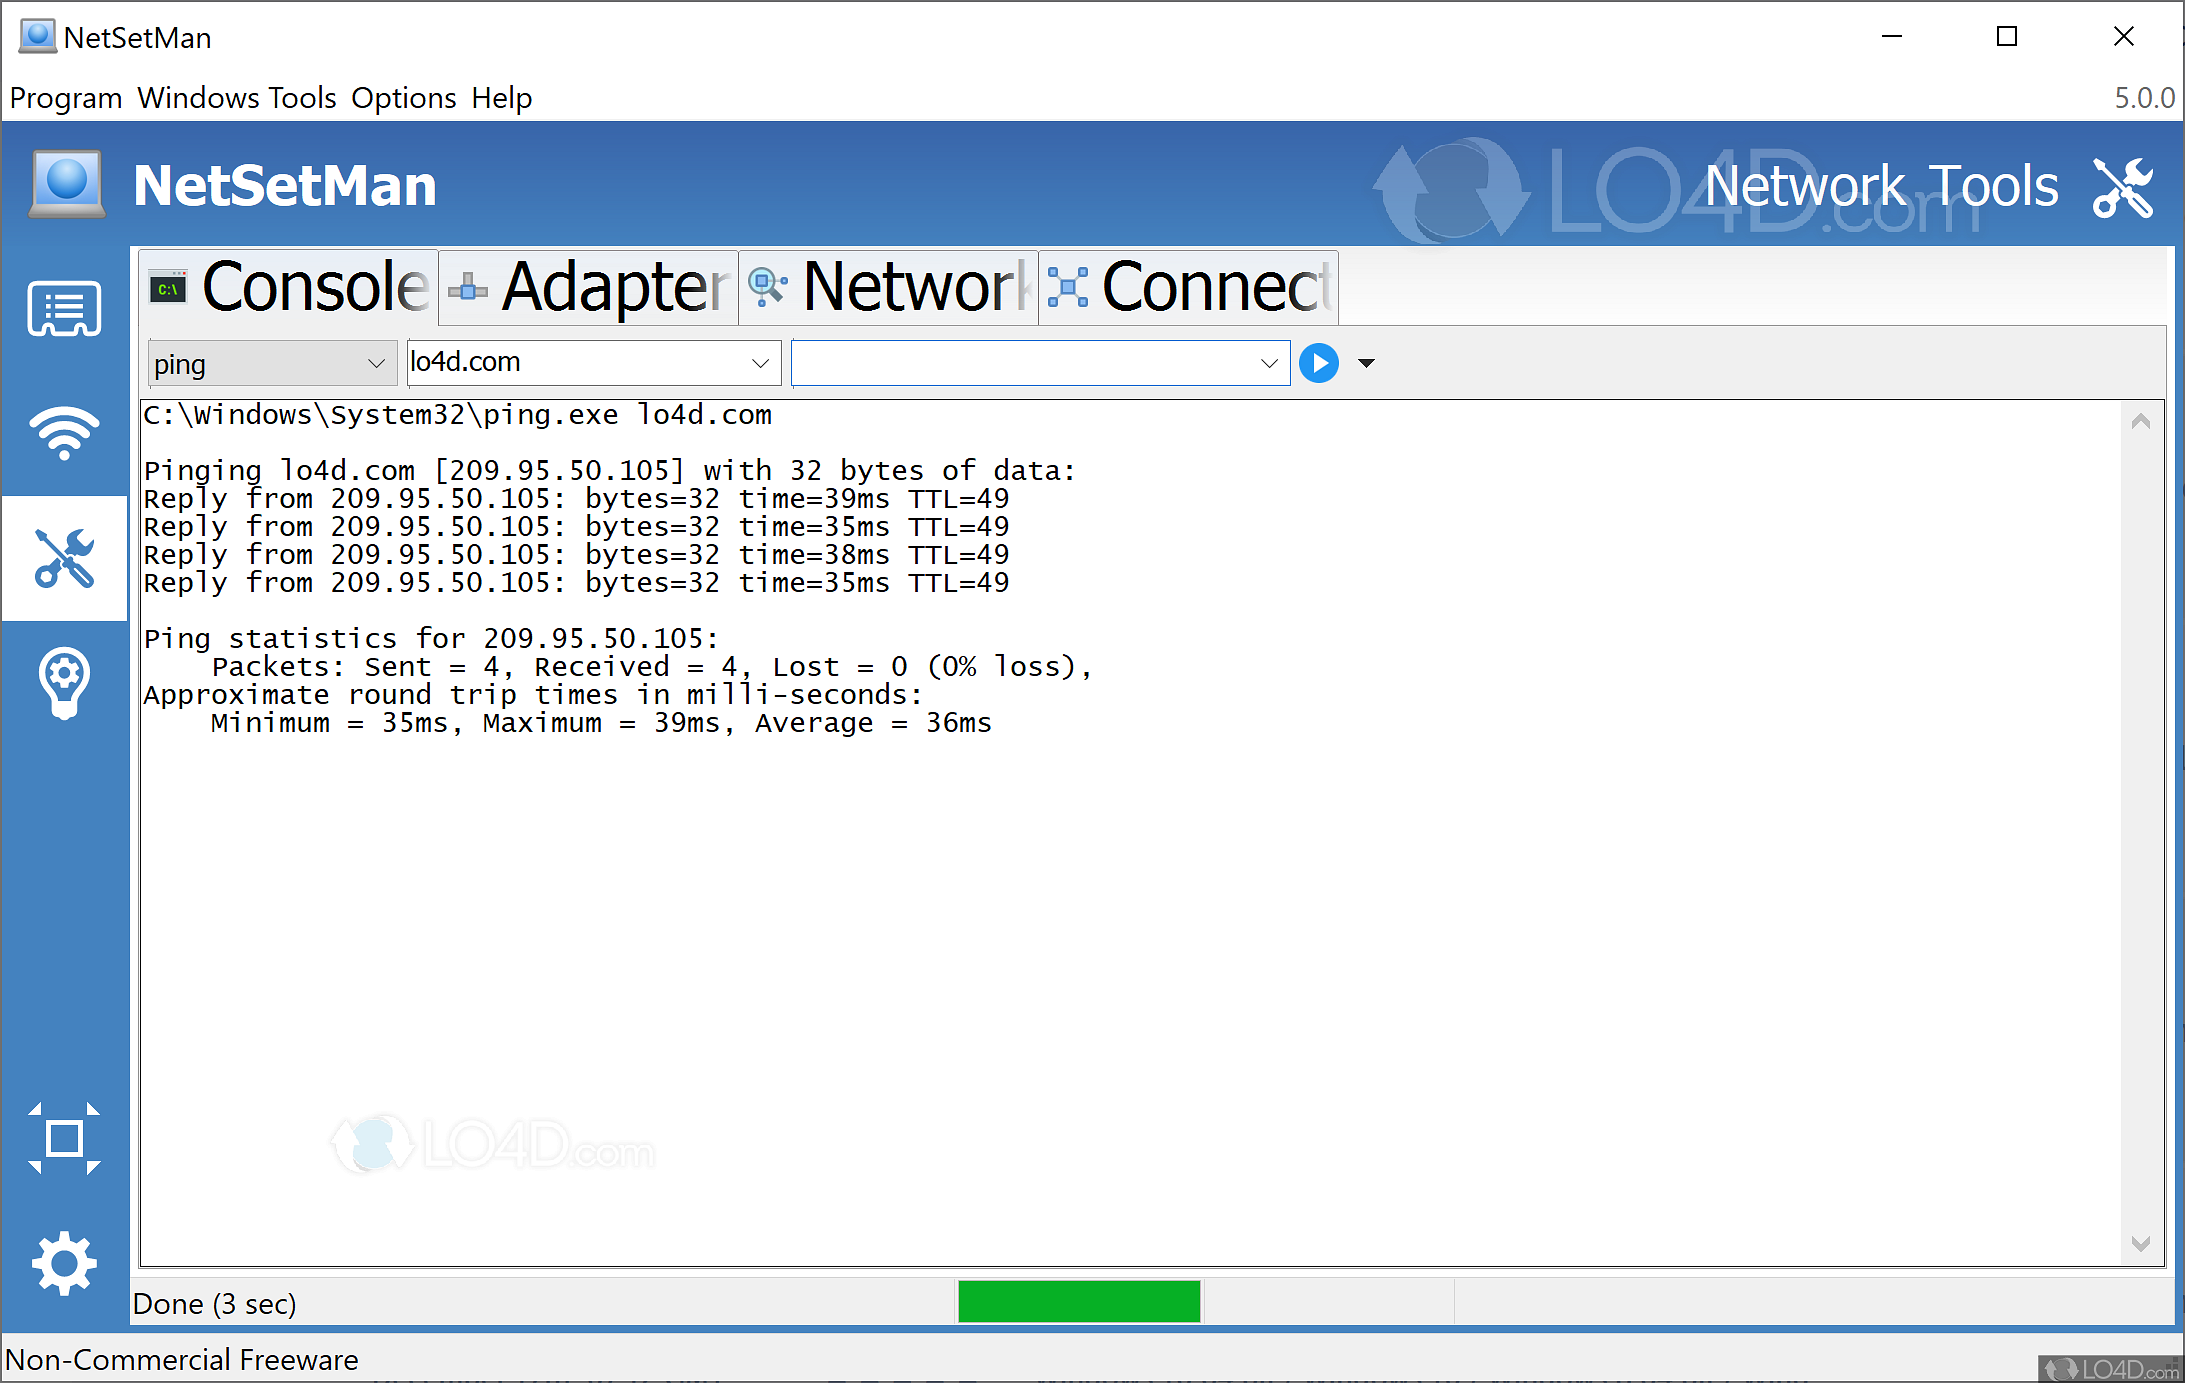Open the arrow menu beside run button

pos(1366,363)
